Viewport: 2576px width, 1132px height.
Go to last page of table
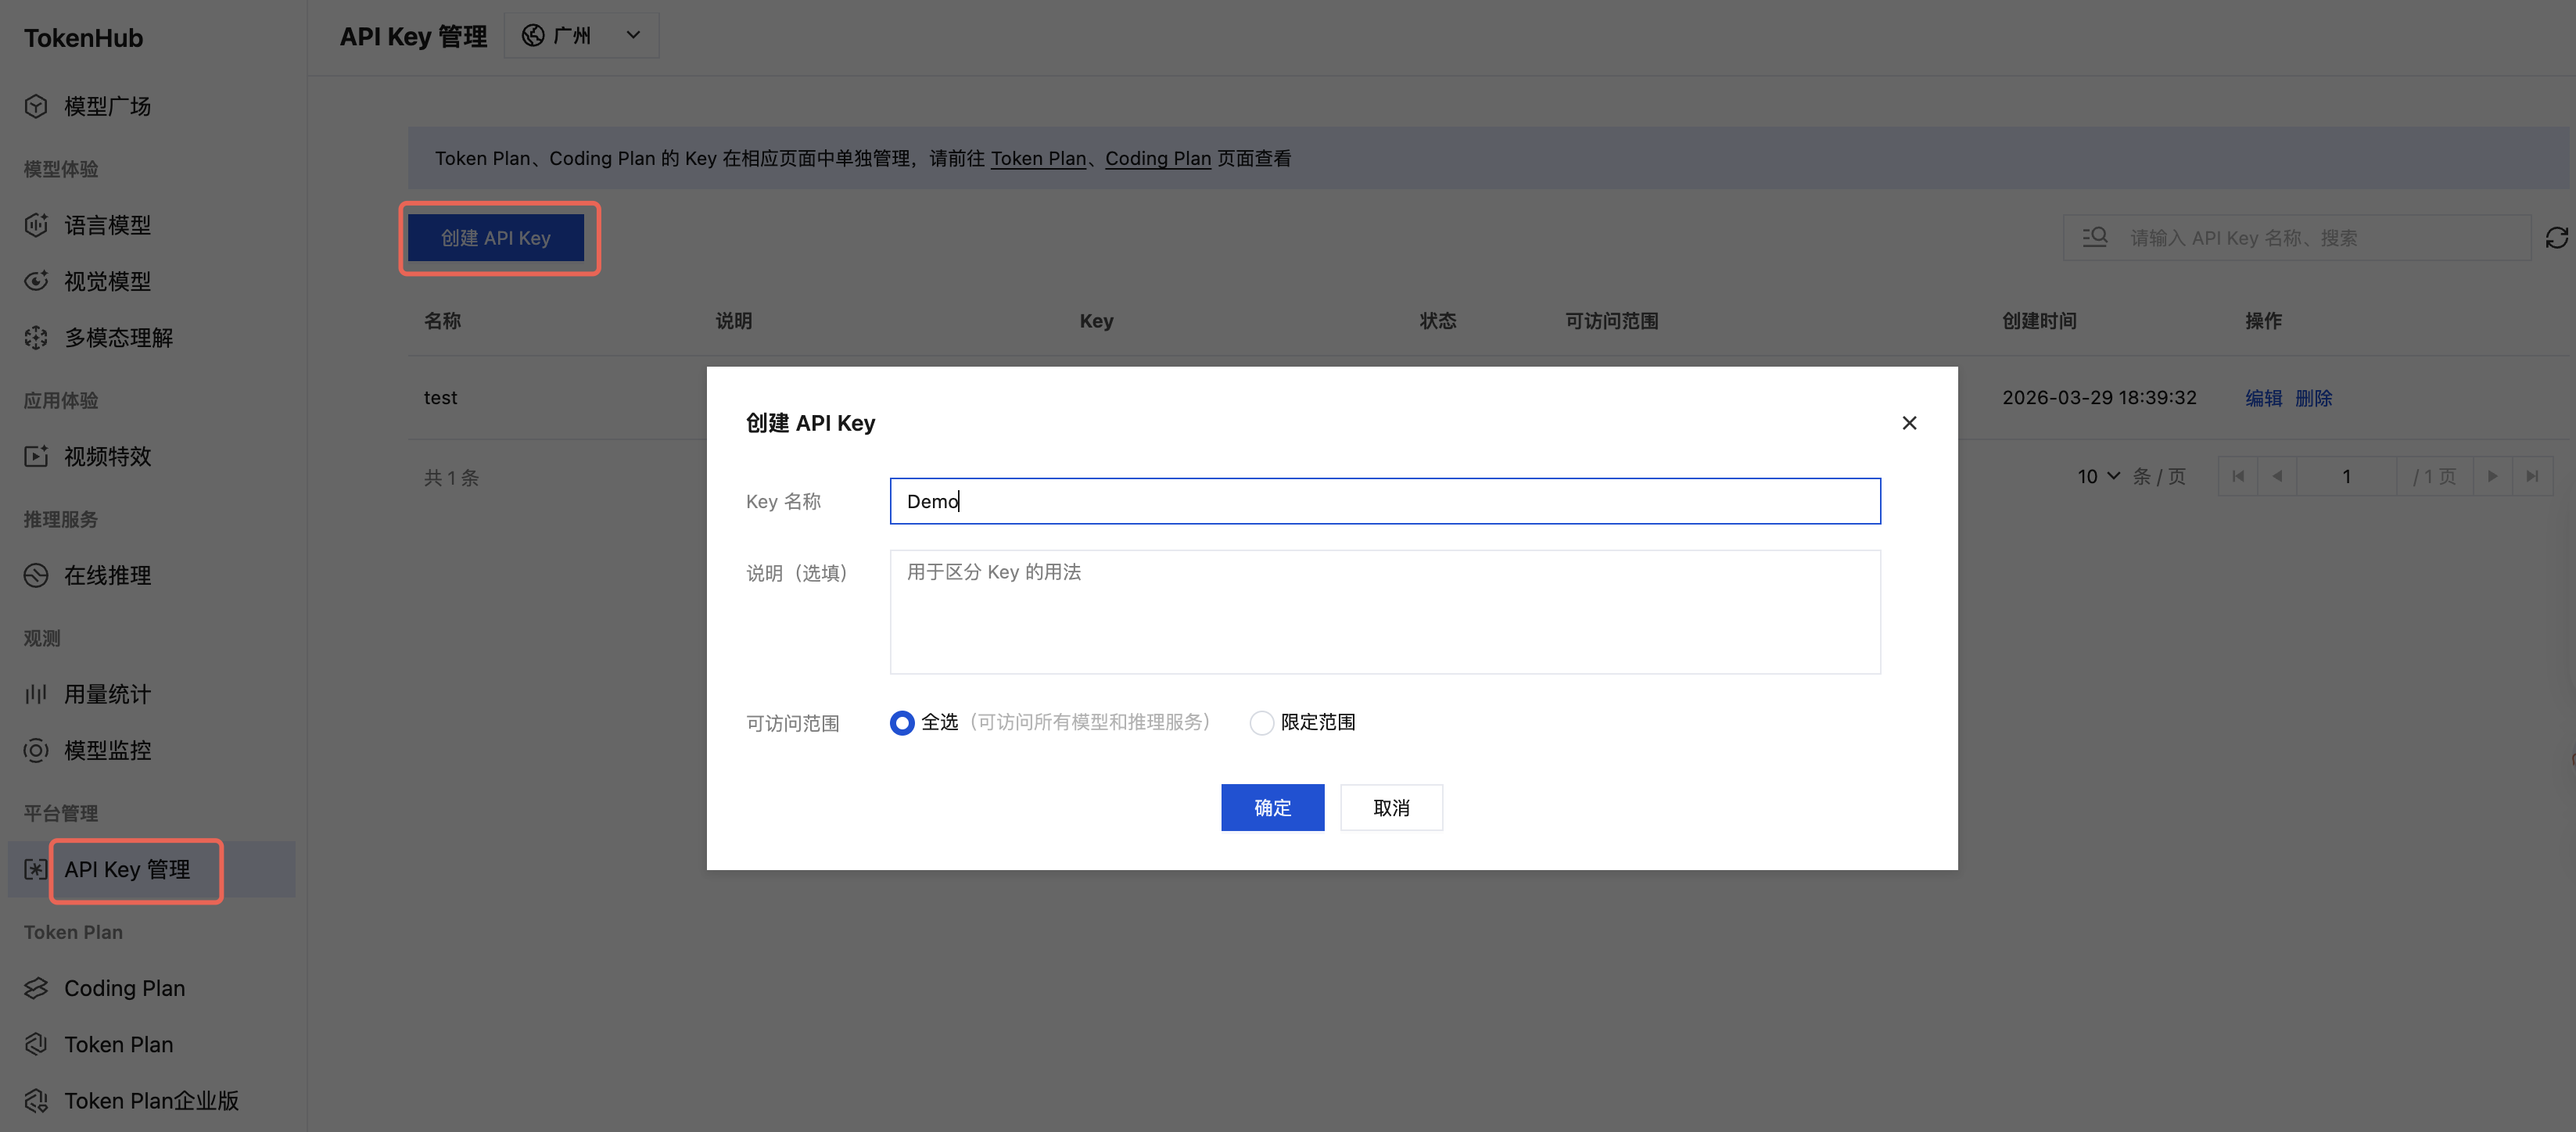[2532, 476]
